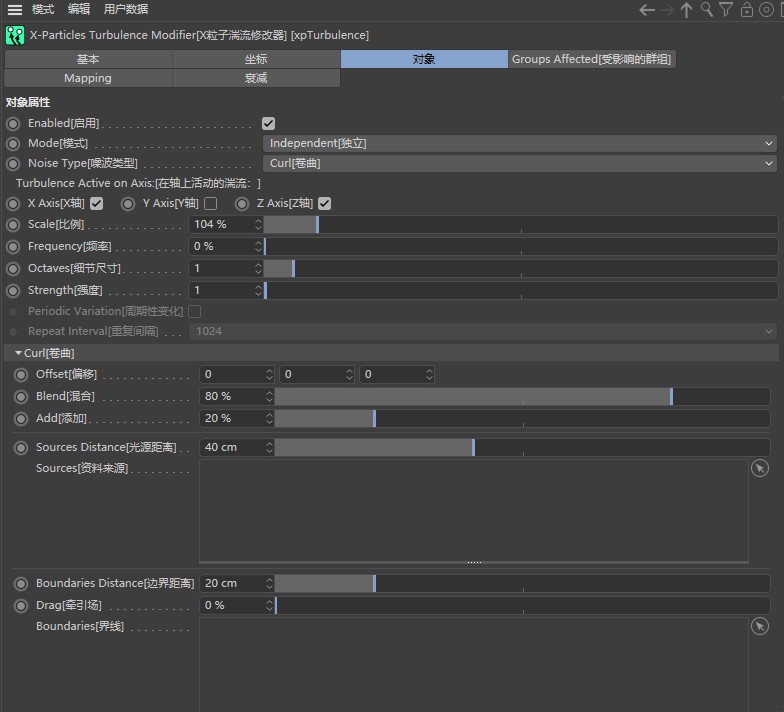Click the Z Axis keyframe dot
Screen dimensions: 784x712
(242, 204)
